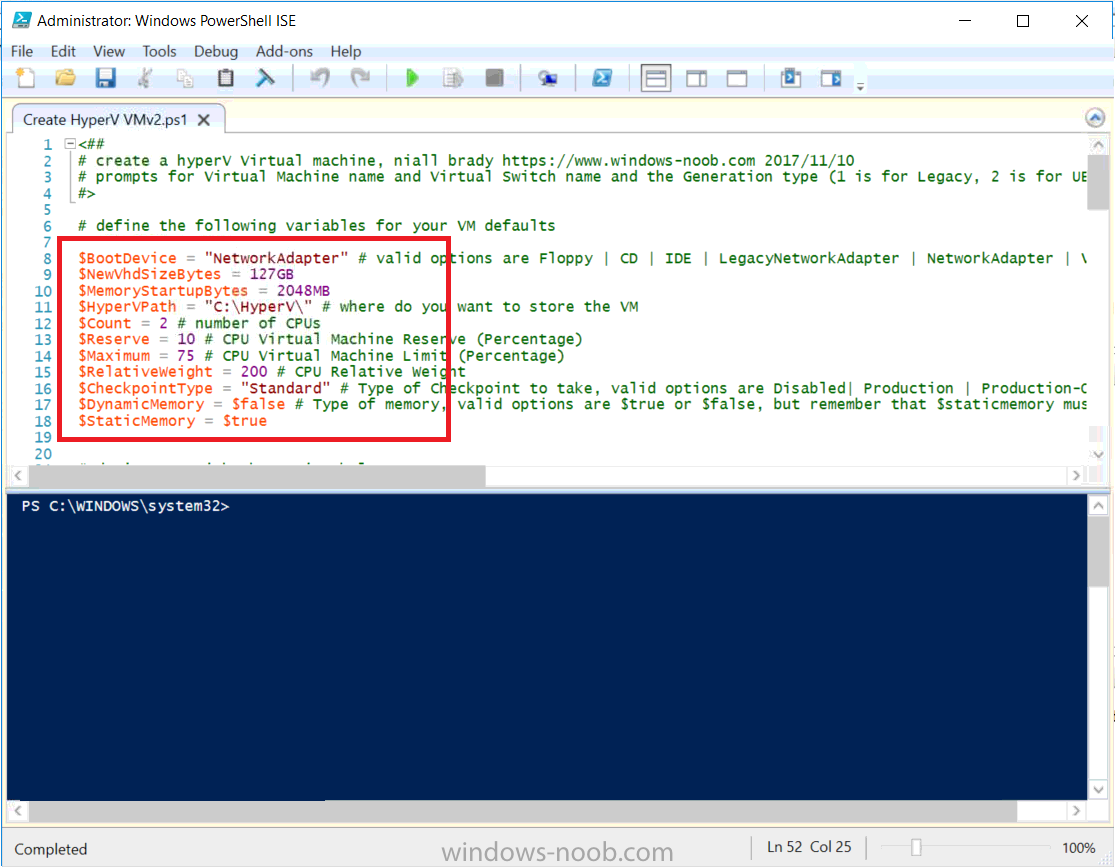Open the File menu
Image resolution: width=1115 pixels, height=867 pixels.
pyautogui.click(x=21, y=51)
